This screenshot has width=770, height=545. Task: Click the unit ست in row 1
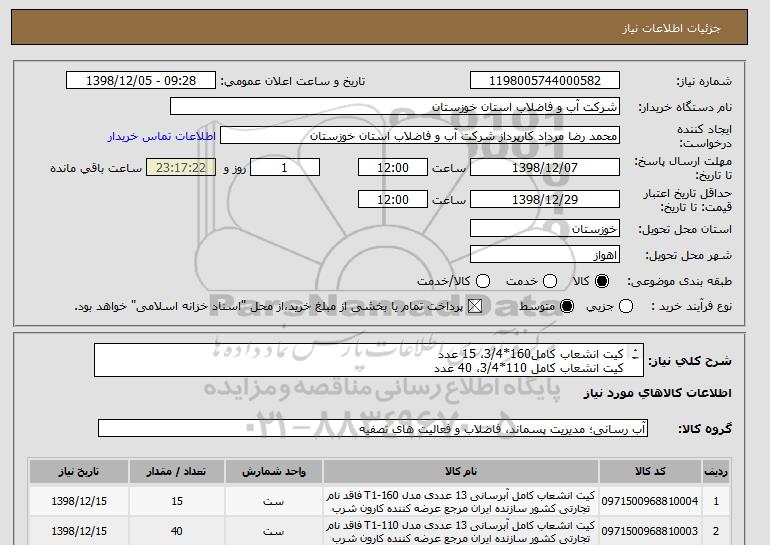[x=274, y=502]
